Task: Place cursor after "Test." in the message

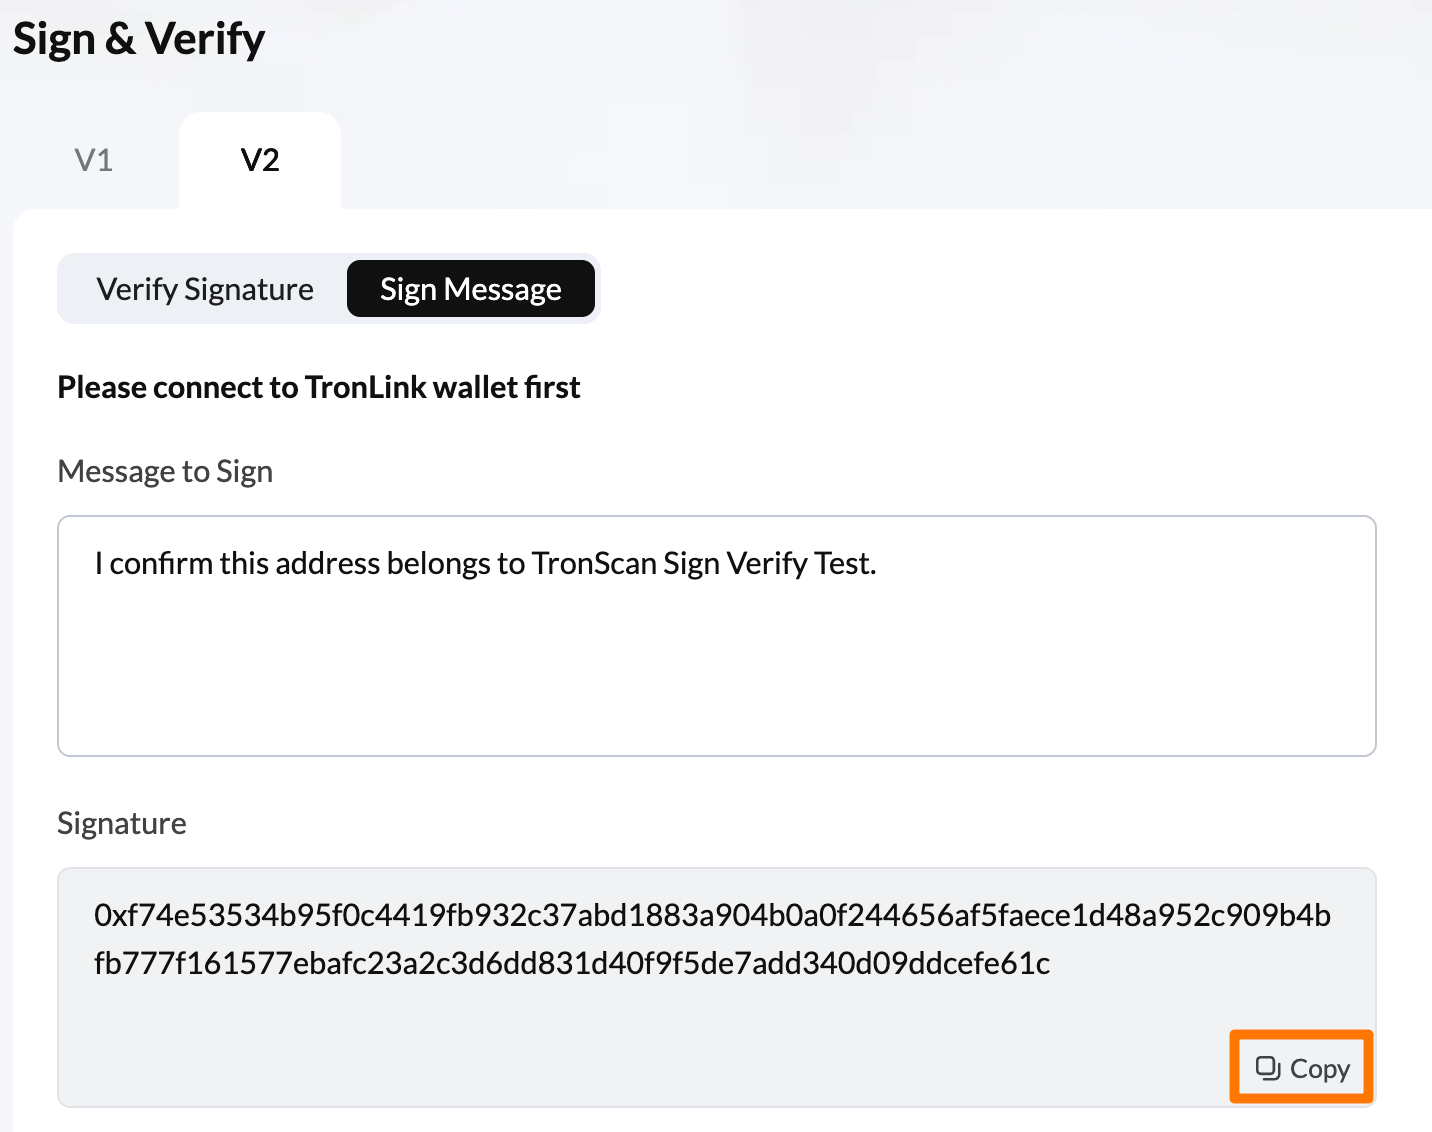Action: pyautogui.click(x=880, y=564)
